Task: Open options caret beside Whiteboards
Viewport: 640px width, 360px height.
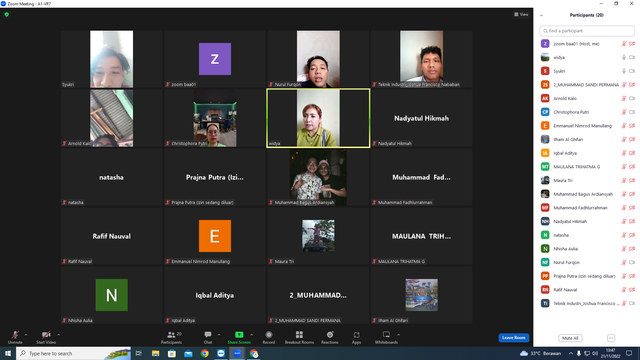Action: 399,335
